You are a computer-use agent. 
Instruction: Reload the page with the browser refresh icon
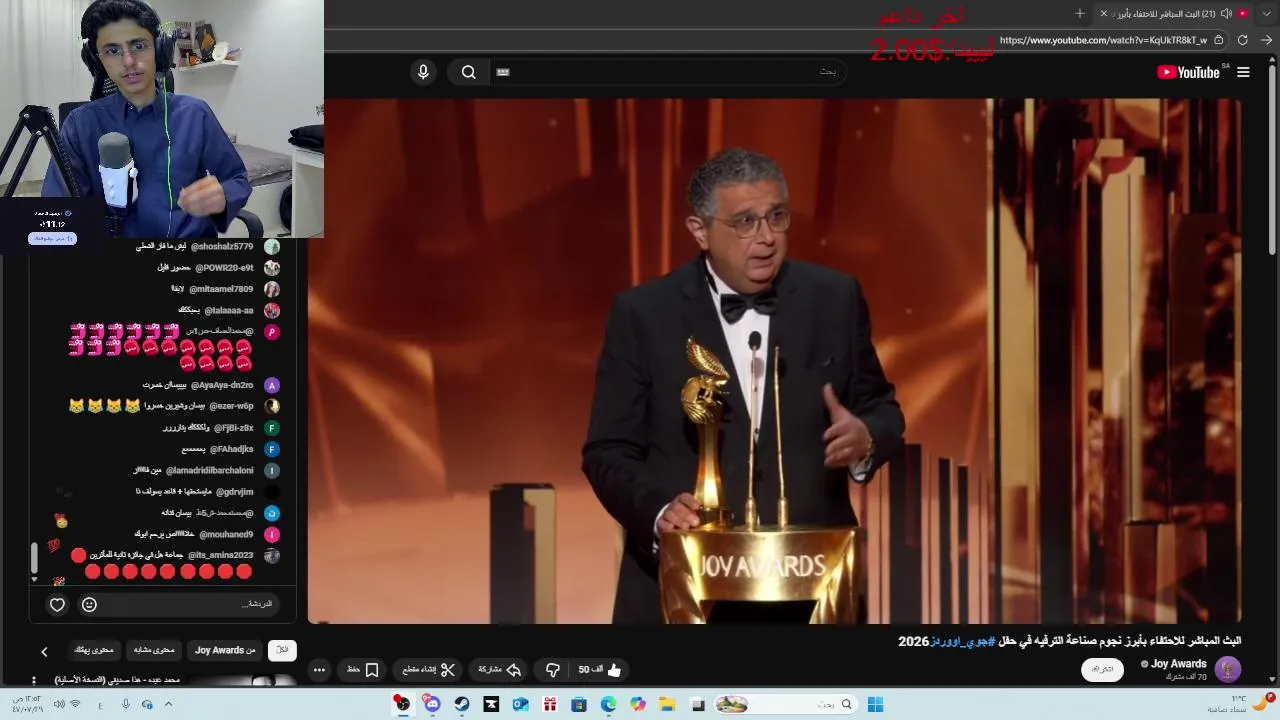pyautogui.click(x=1242, y=40)
